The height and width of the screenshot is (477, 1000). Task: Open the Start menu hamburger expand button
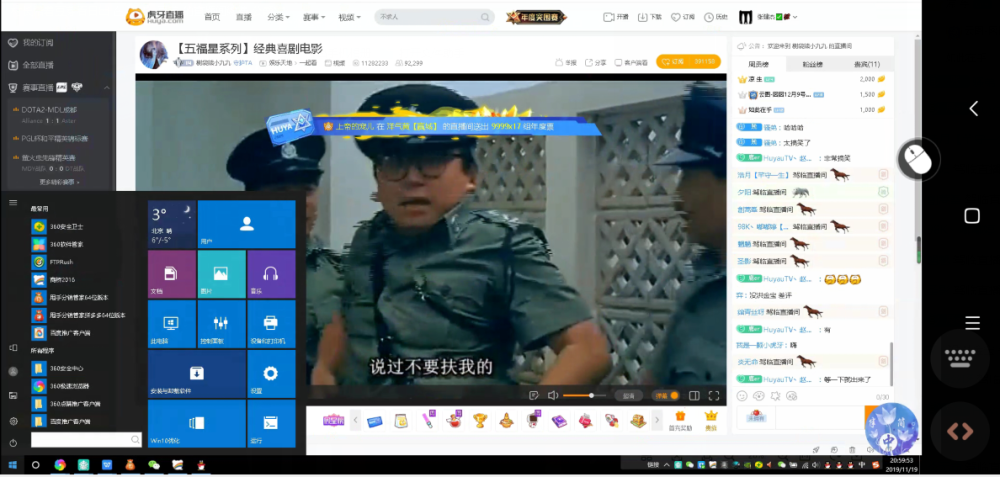(13, 202)
